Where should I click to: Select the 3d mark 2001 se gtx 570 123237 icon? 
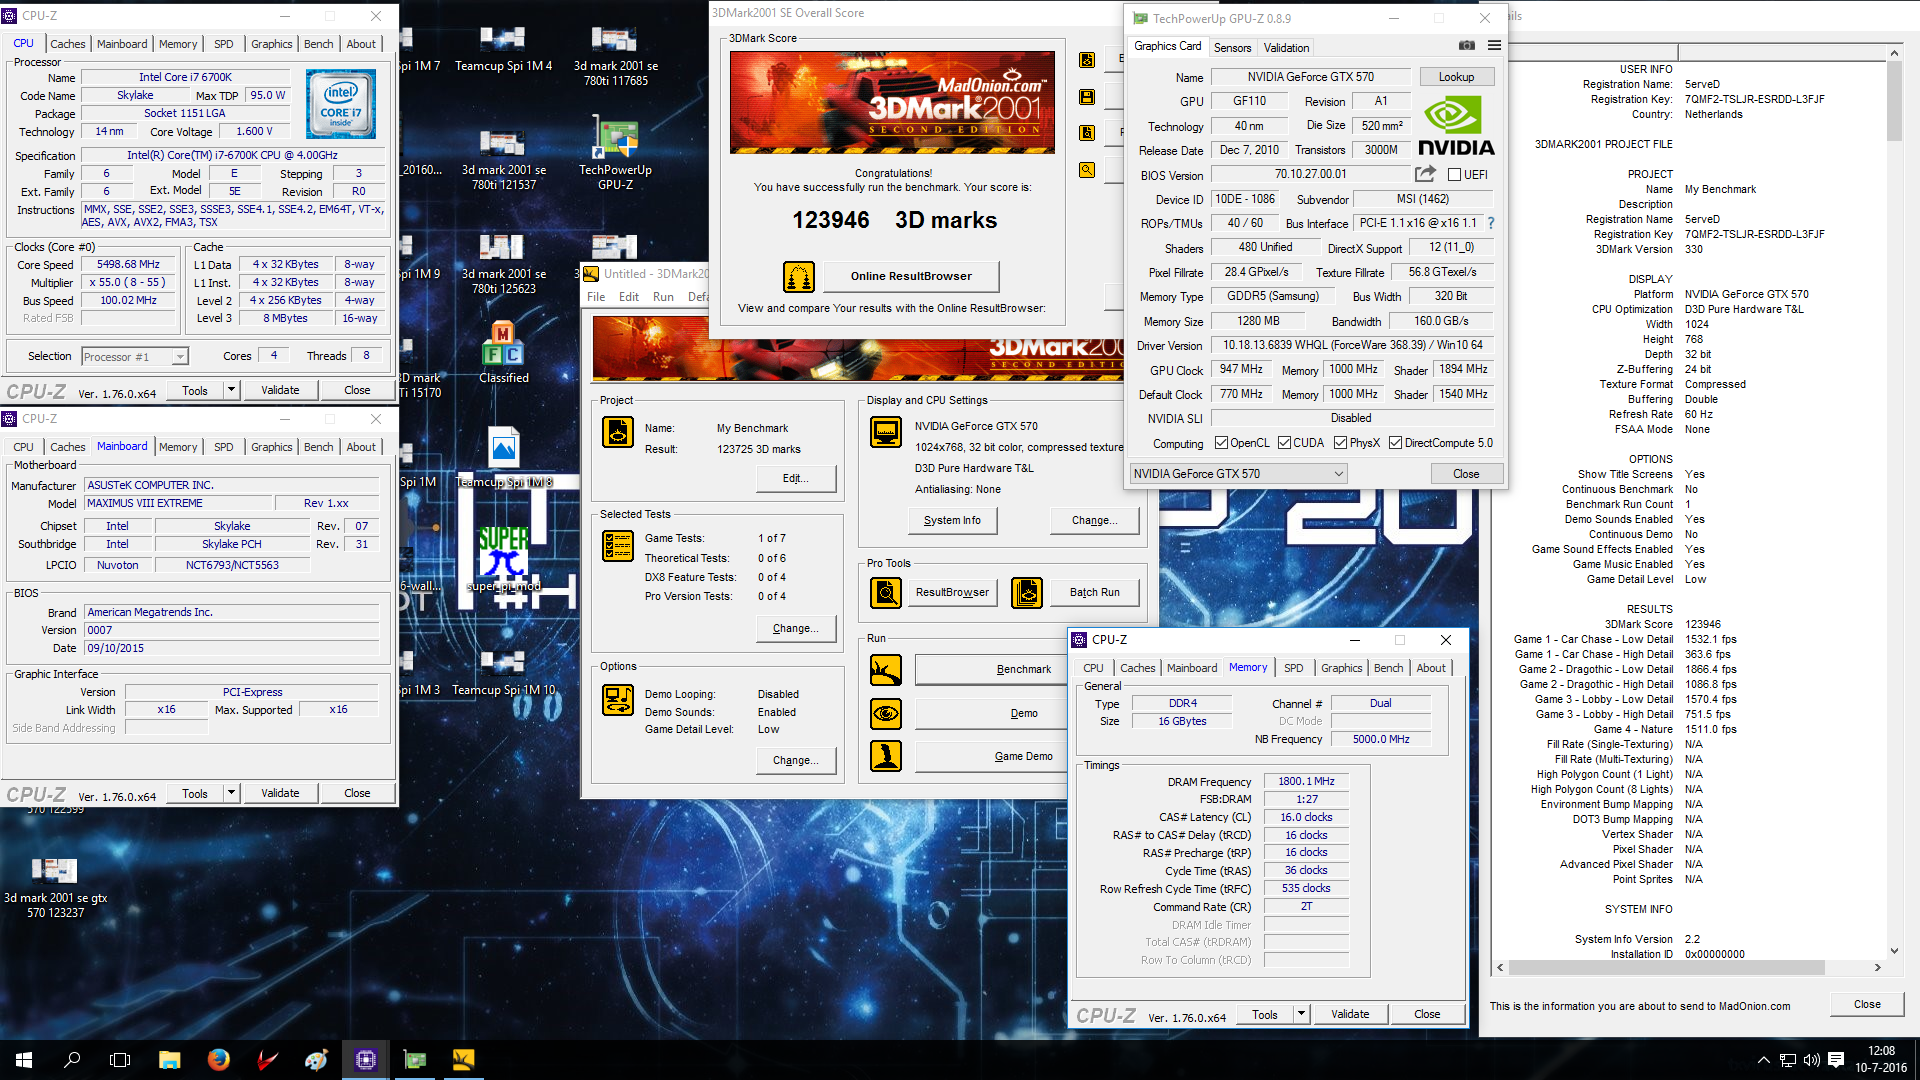tap(55, 888)
